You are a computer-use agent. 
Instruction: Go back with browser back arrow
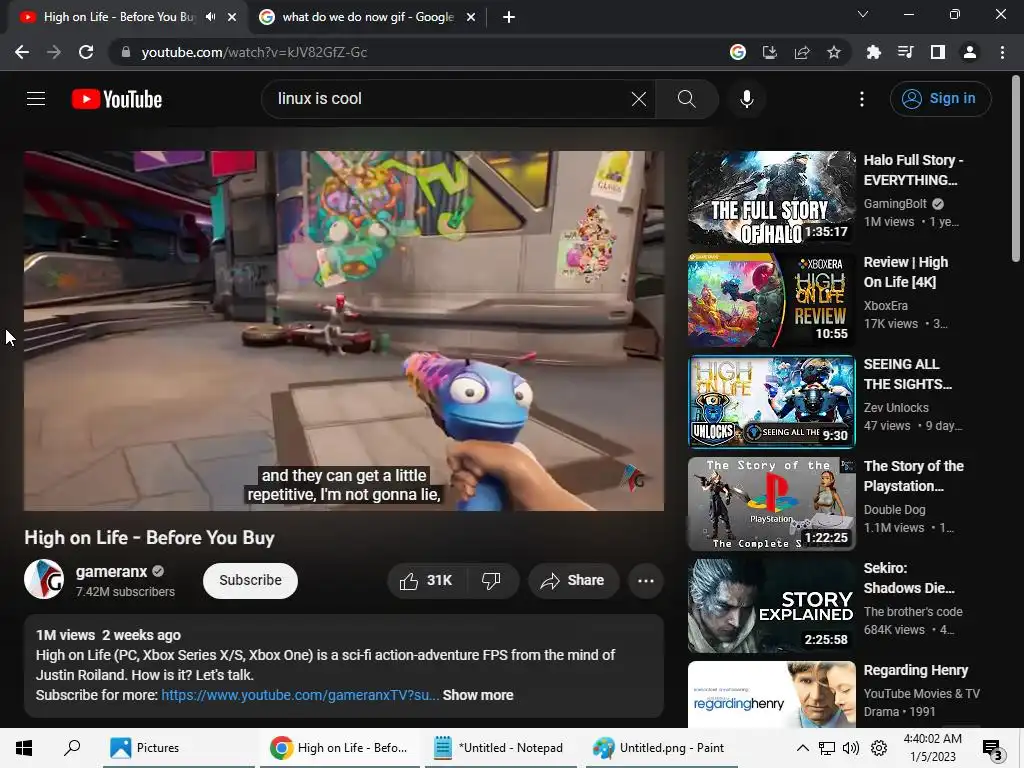click(x=22, y=52)
